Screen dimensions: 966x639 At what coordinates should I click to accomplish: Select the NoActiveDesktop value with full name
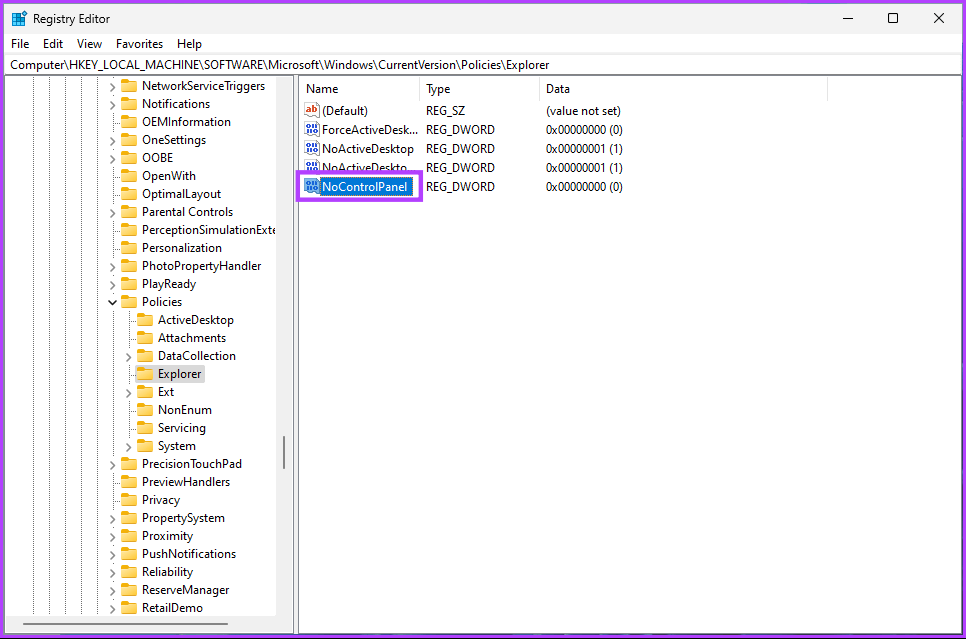click(368, 149)
